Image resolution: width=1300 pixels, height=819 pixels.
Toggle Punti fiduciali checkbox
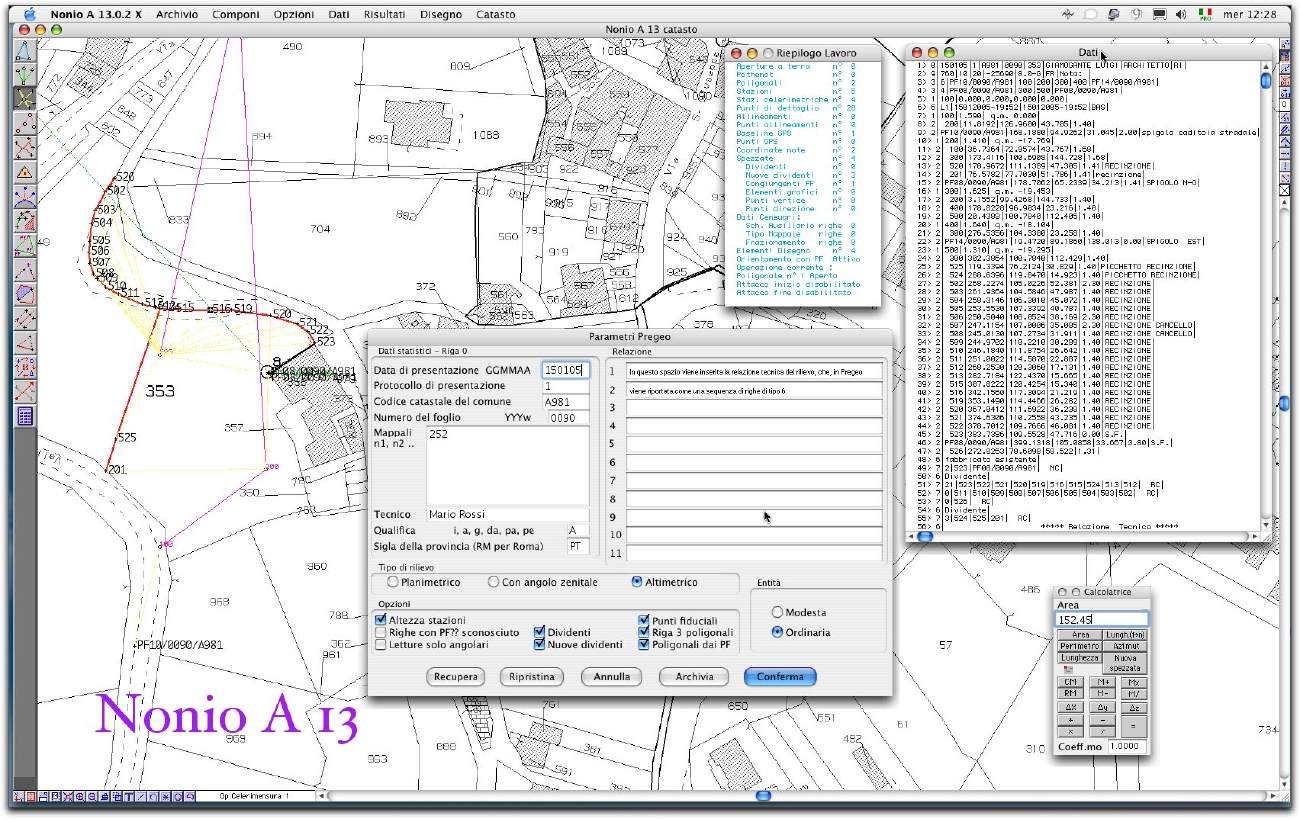point(644,620)
